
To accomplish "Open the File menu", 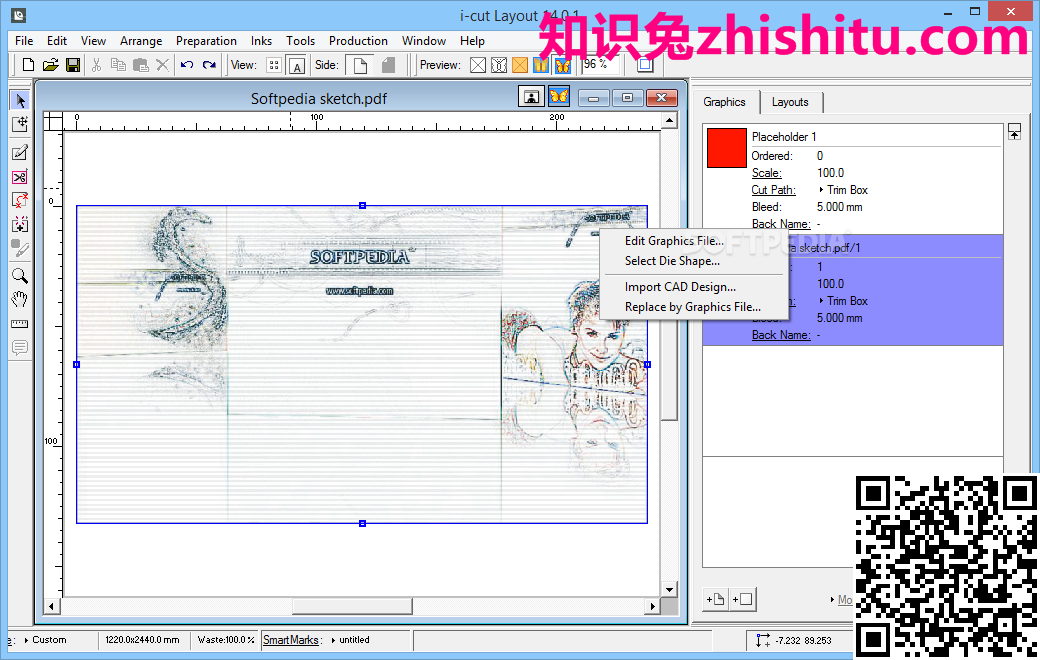I will pos(24,40).
